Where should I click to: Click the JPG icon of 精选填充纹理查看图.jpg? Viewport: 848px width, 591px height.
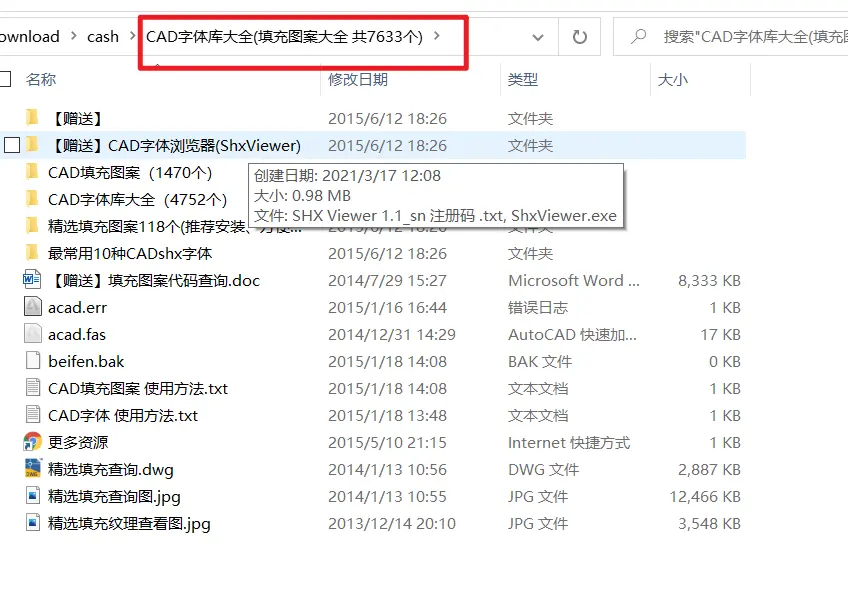pos(32,523)
